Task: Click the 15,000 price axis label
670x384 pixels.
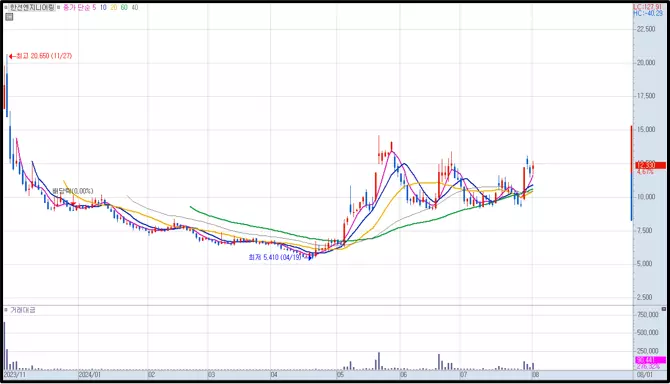Action: [x=646, y=129]
